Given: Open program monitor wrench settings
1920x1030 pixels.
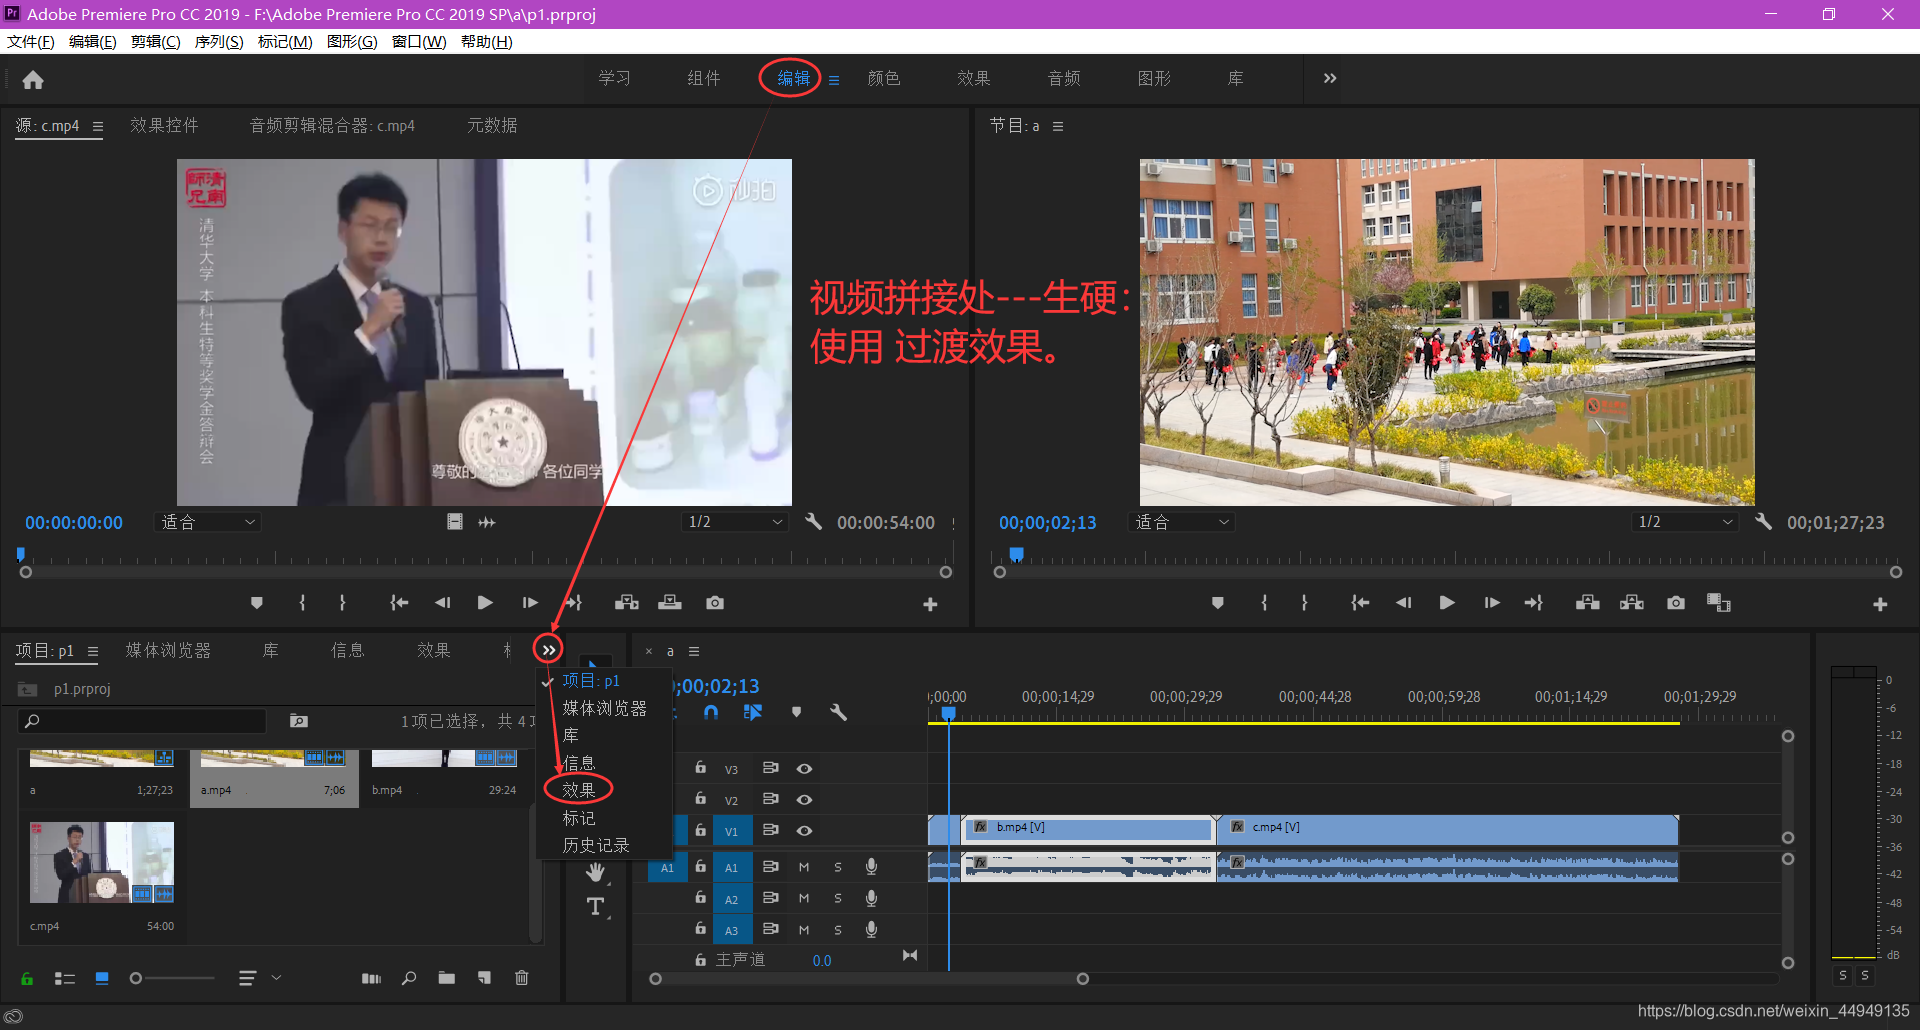Looking at the screenshot, I should coord(1763,522).
